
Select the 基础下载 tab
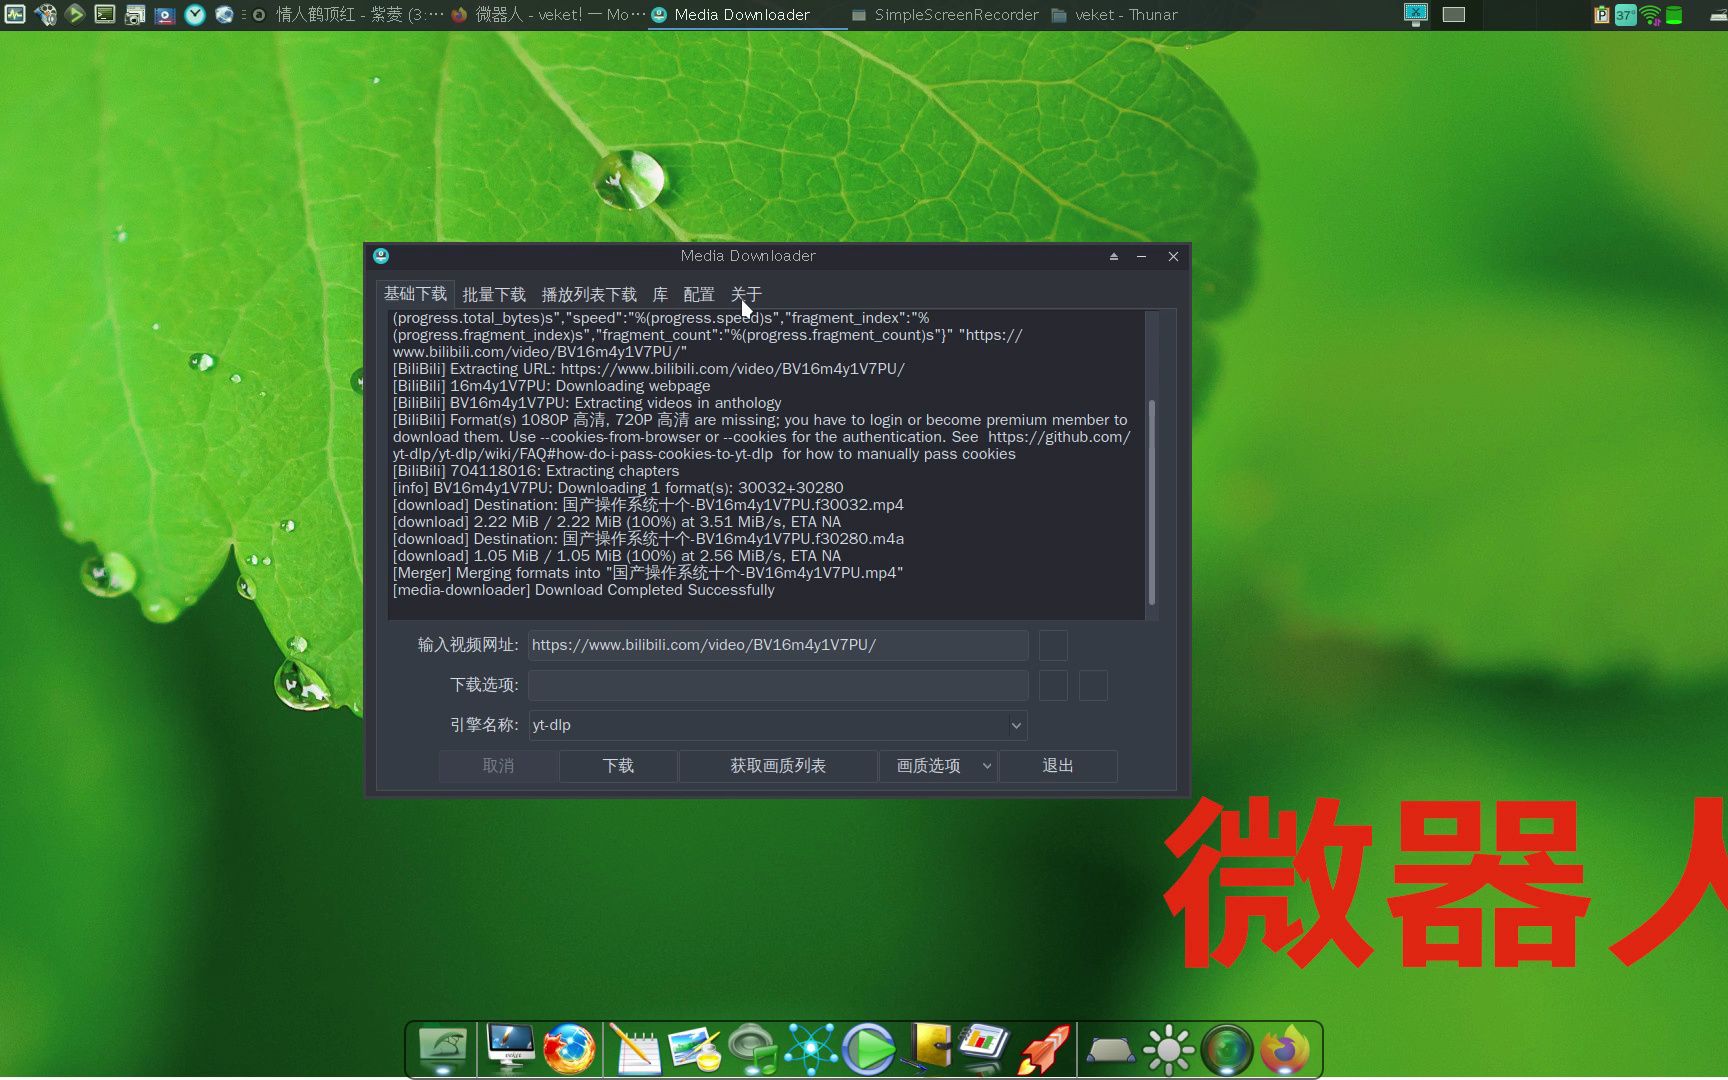[415, 294]
